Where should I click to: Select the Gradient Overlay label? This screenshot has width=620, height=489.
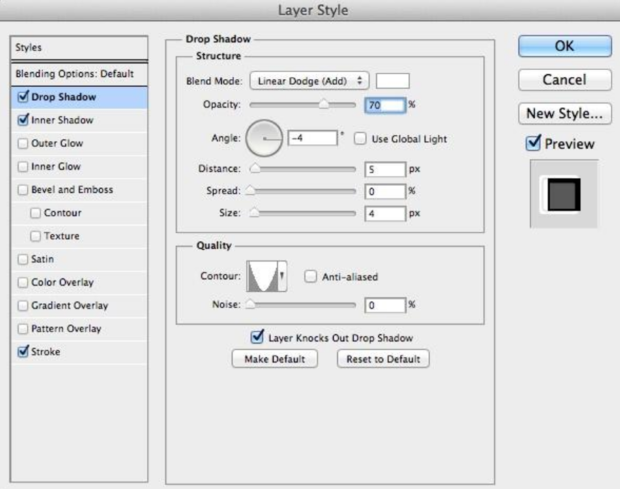click(70, 306)
